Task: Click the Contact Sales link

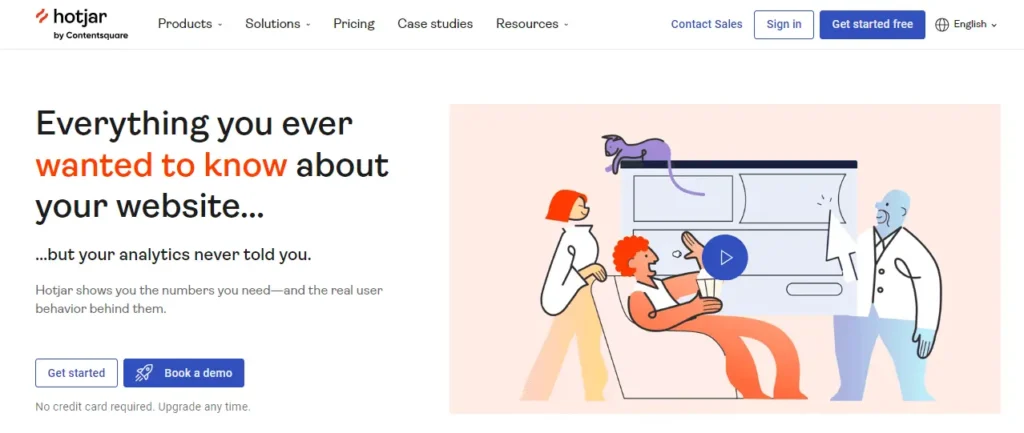Action: [x=707, y=24]
